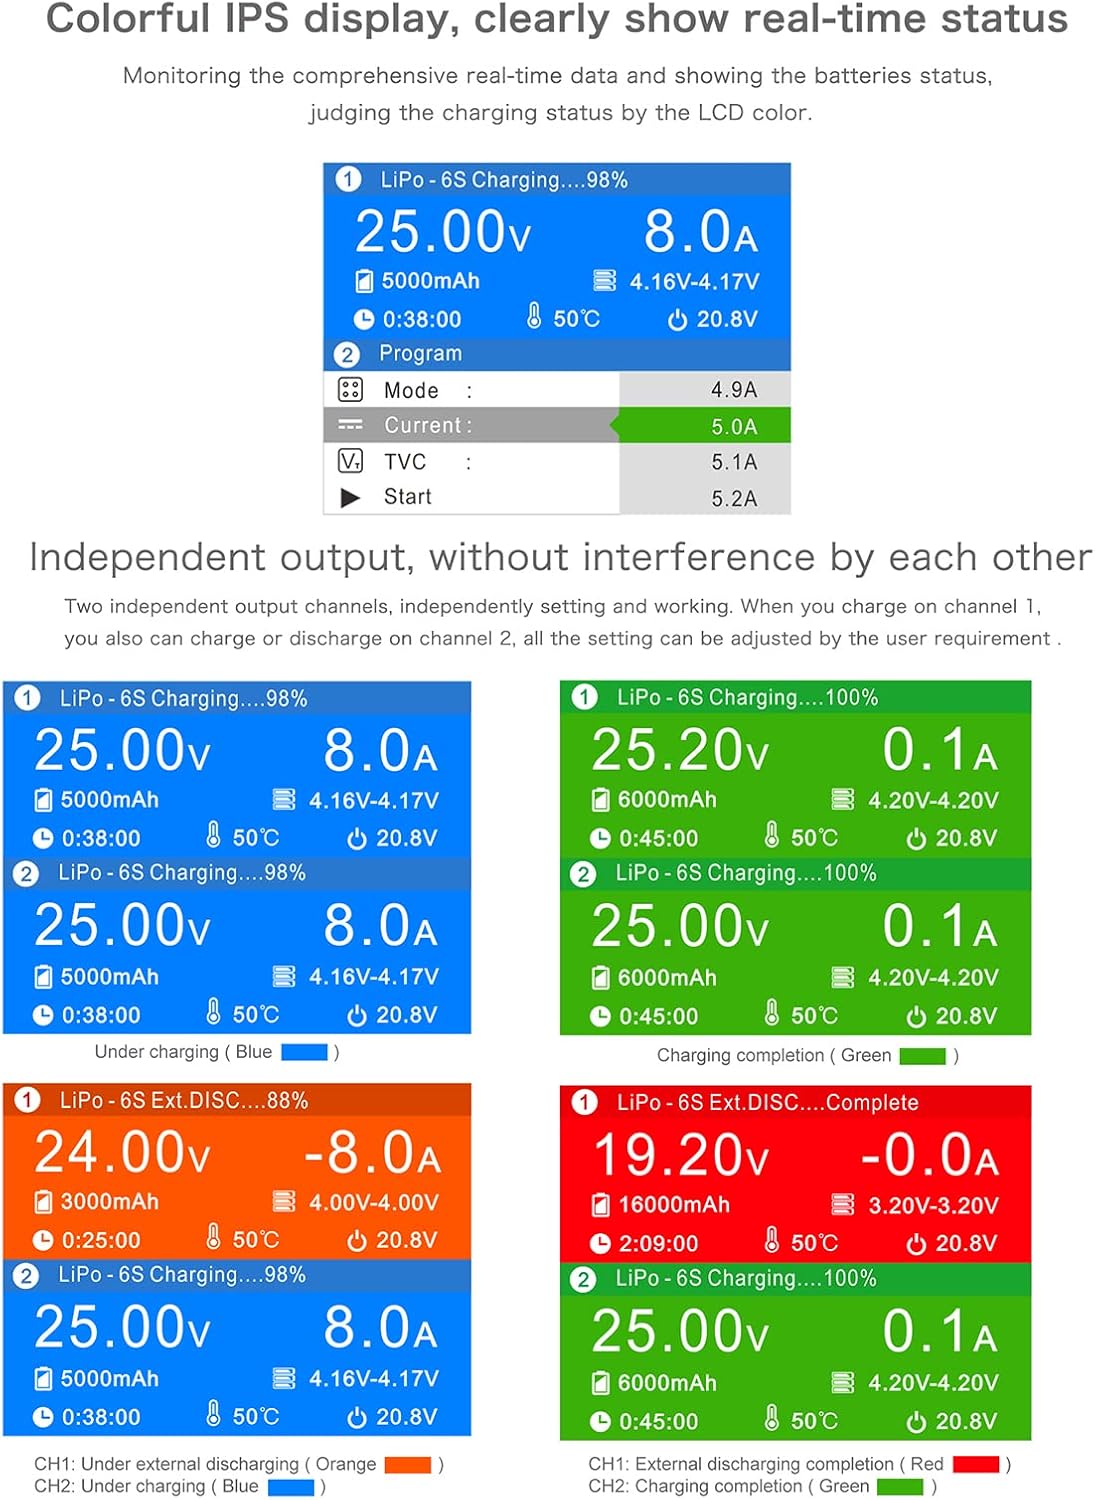Click the cell icon beside 4.00V-4.00V
Image resolution: width=1095 pixels, height=1500 pixels.
pyautogui.click(x=285, y=1201)
